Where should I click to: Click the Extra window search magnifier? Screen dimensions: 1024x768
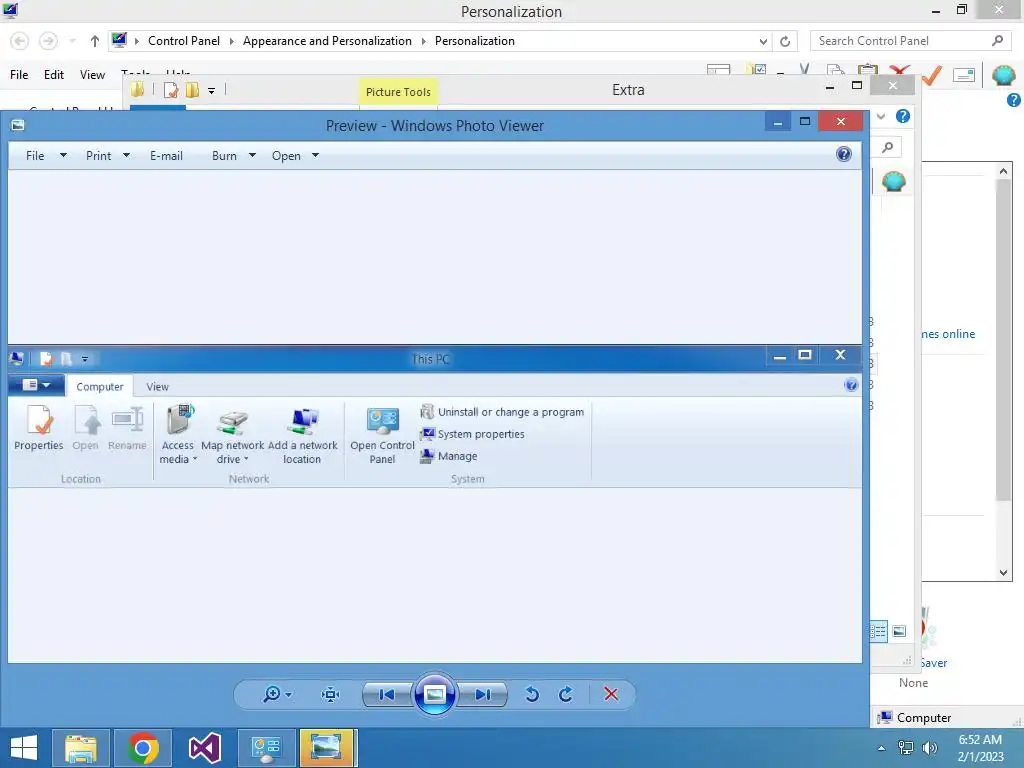click(888, 147)
